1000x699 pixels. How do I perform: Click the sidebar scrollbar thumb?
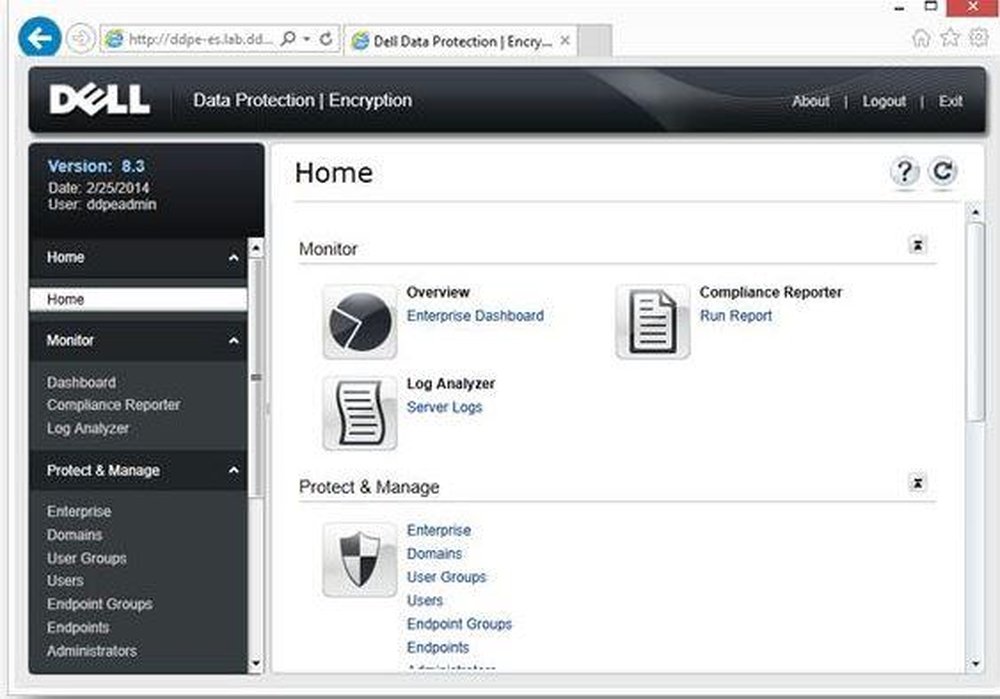tap(256, 378)
